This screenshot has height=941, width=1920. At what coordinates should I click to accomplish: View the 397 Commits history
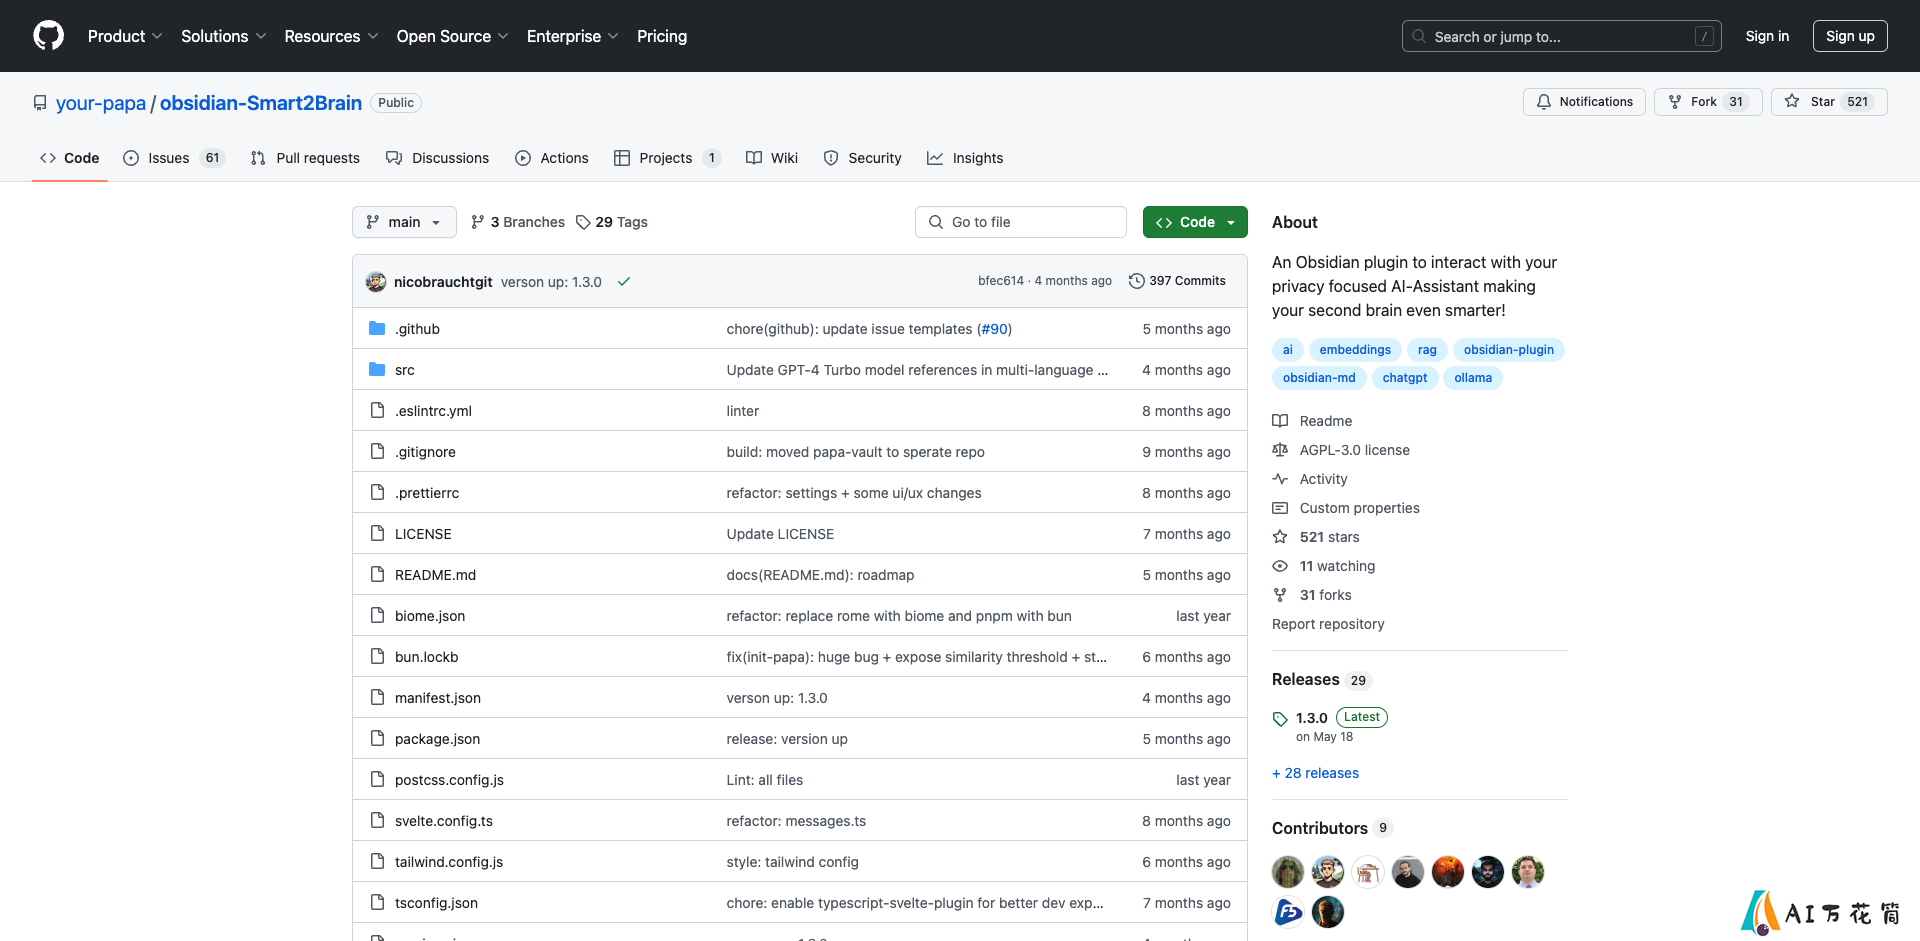[x=1177, y=281]
